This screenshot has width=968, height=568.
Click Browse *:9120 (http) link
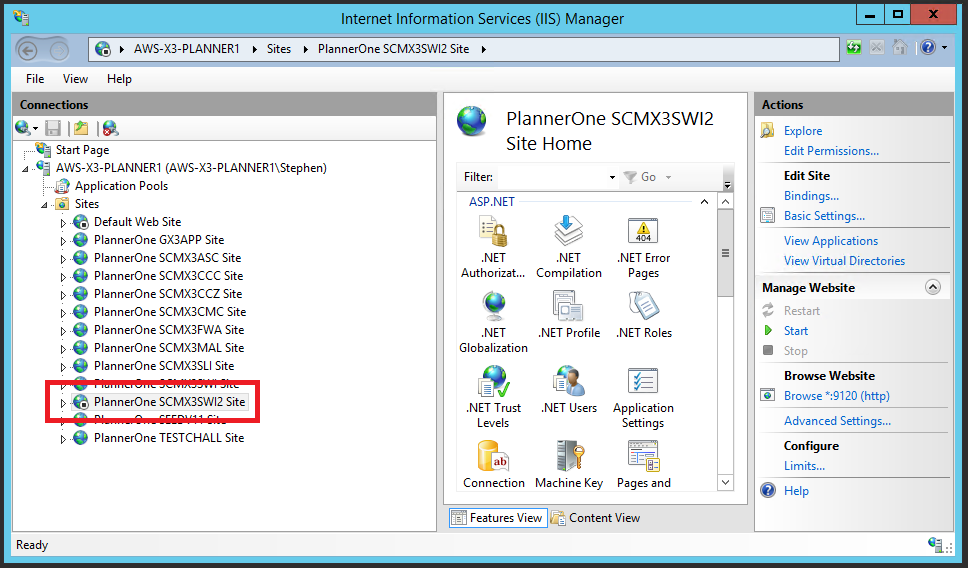point(837,396)
